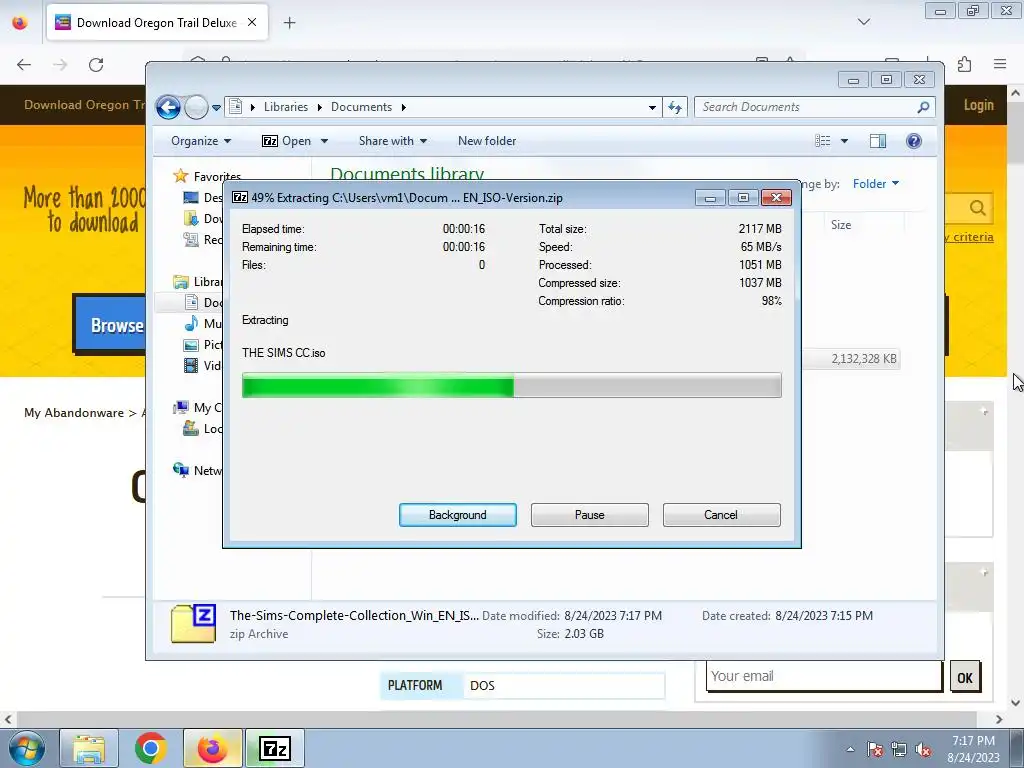
Task: Go back using Explorer's blue back arrow
Action: pyautogui.click(x=168, y=107)
